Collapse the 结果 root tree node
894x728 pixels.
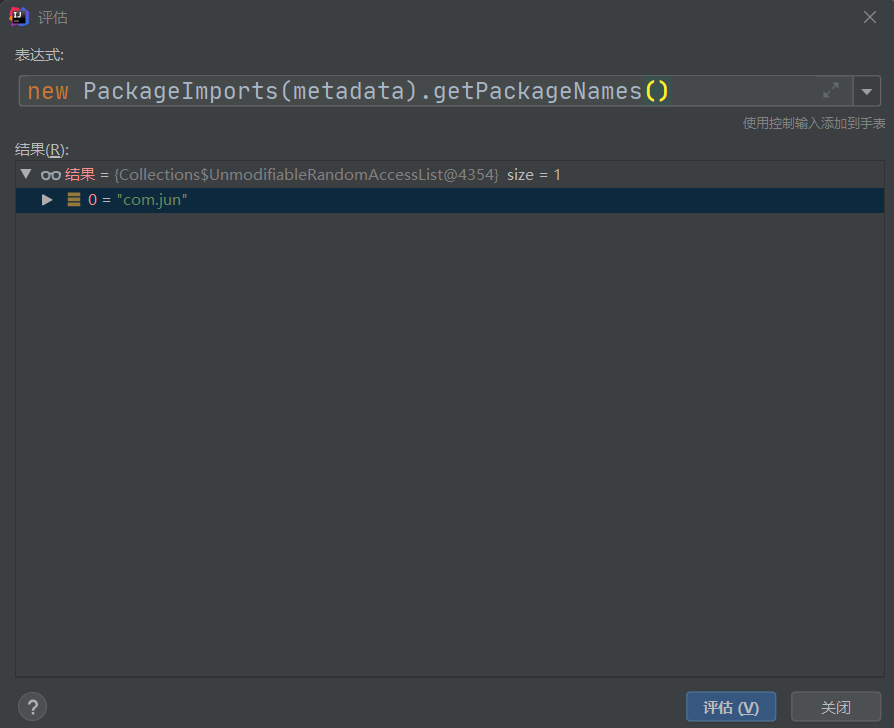click(x=26, y=175)
